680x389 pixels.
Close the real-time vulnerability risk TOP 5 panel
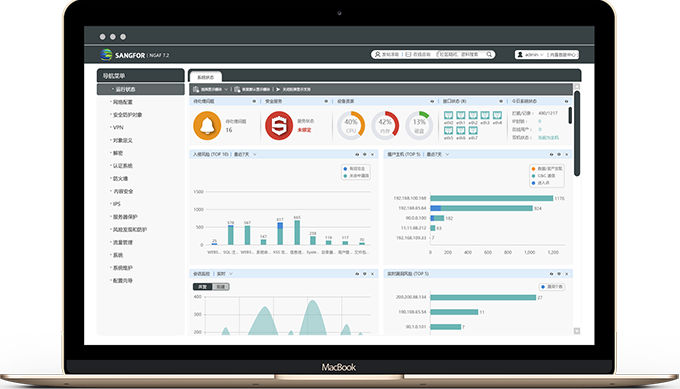point(566,274)
